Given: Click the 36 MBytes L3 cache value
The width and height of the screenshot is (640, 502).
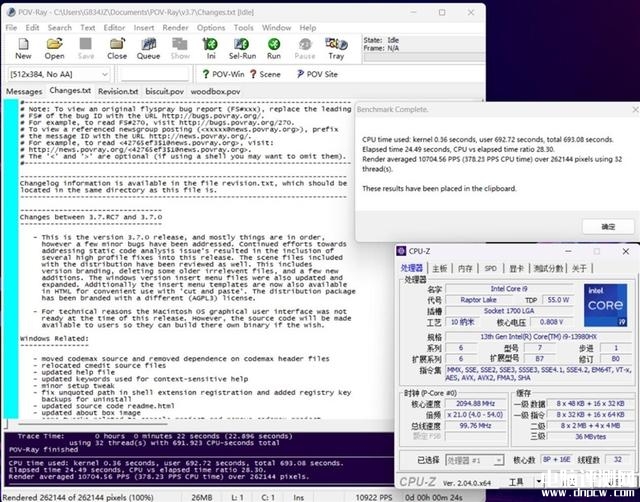Looking at the screenshot, I should coord(590,437).
